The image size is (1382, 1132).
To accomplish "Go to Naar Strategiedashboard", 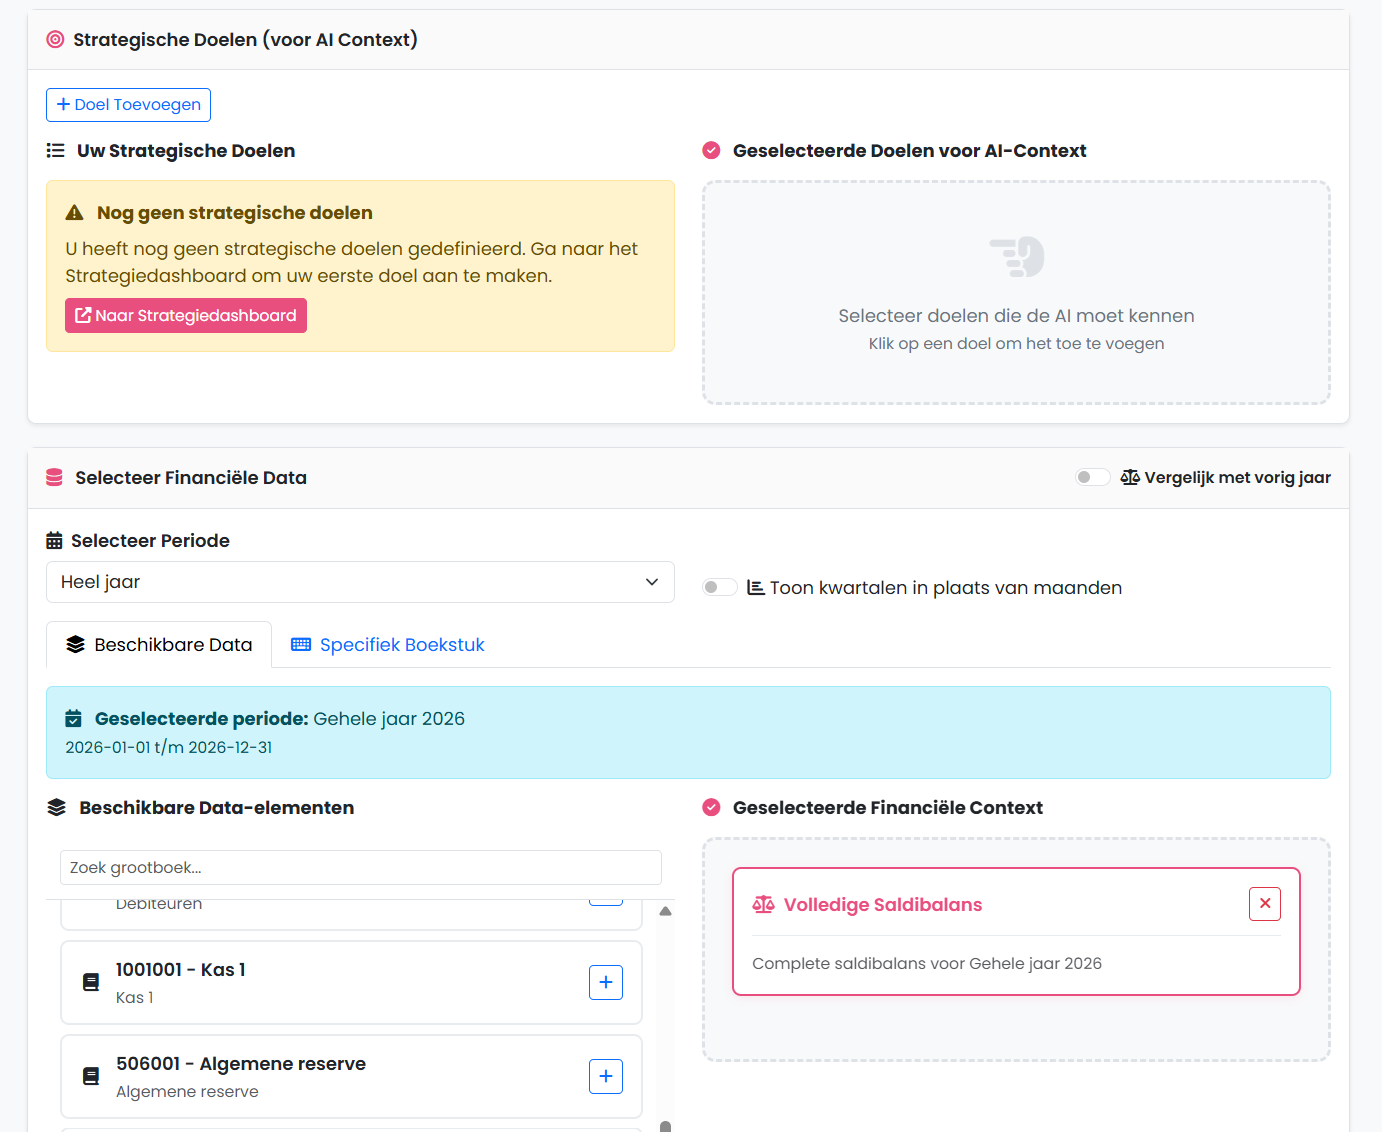I will pos(186,316).
